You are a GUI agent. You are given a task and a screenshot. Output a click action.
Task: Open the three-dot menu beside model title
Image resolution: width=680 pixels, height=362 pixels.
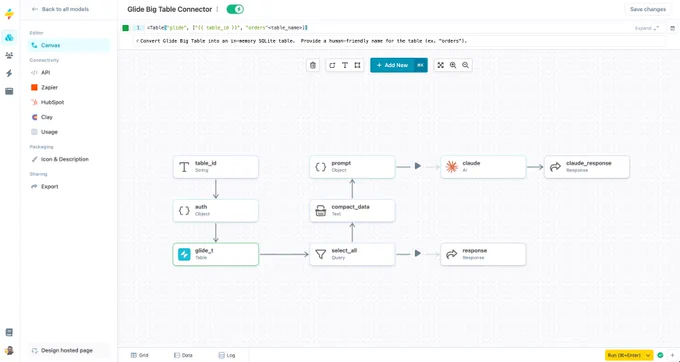pyautogui.click(x=217, y=9)
